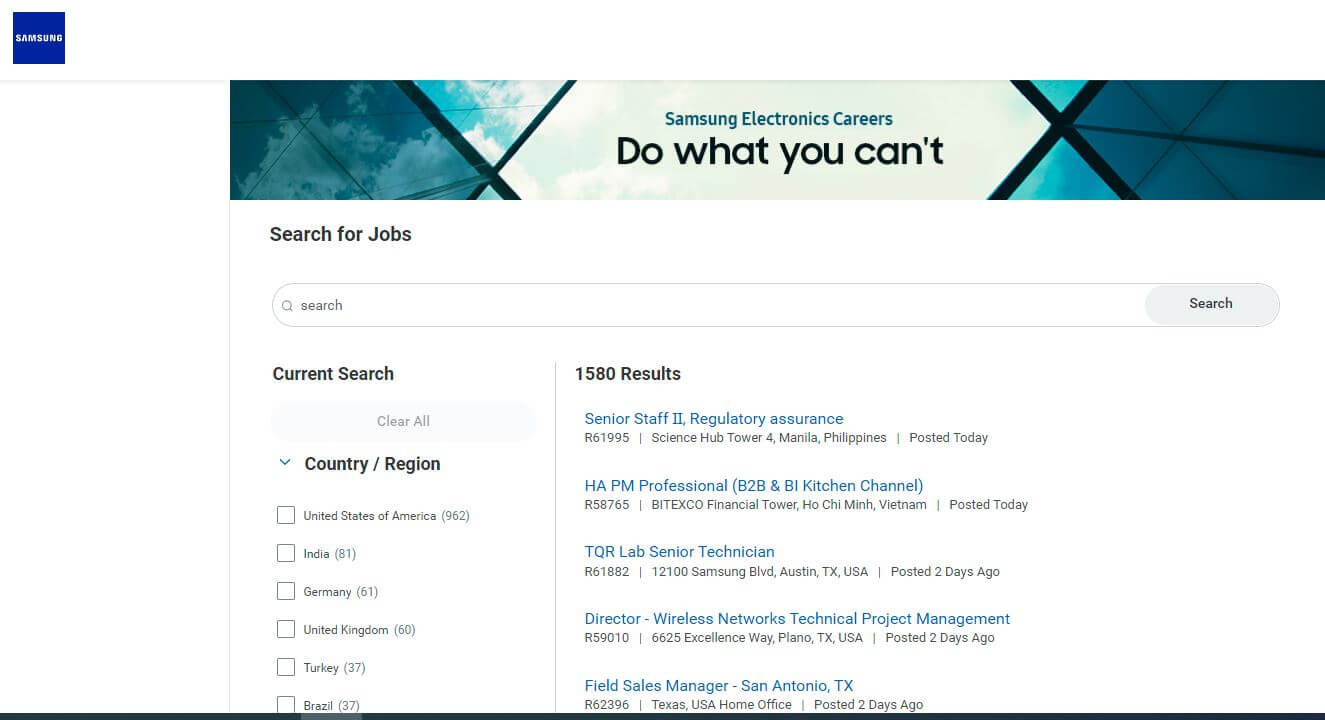
Task: Click the Clear All button
Action: 403,421
